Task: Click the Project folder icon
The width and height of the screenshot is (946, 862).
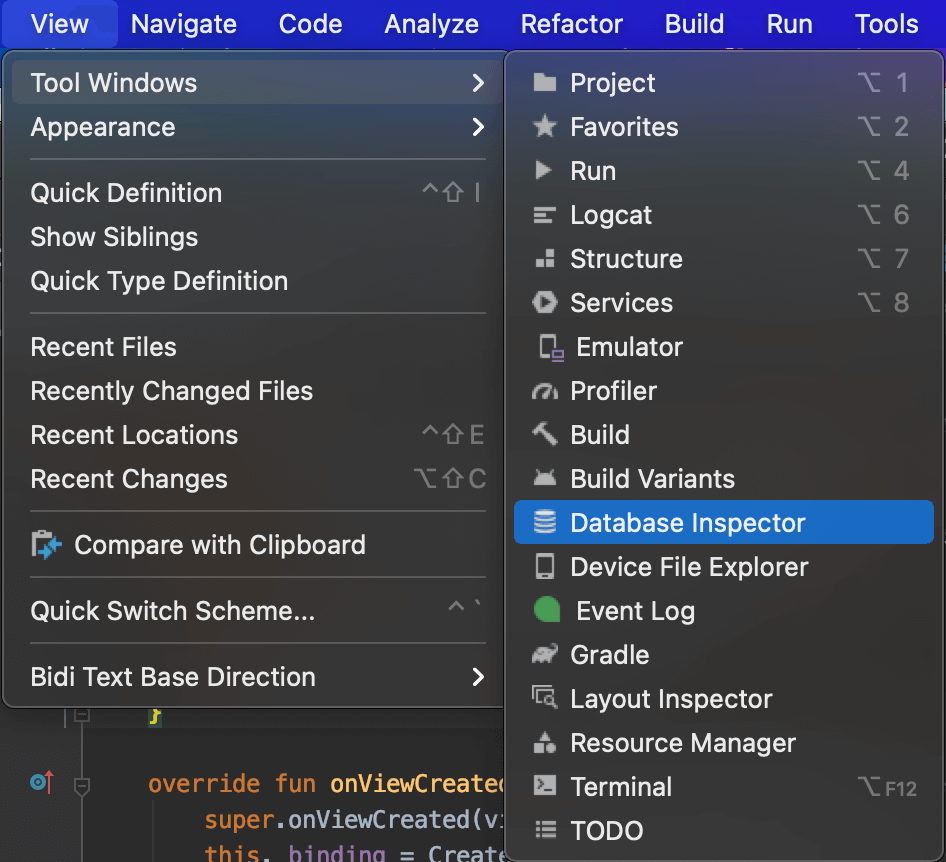Action: click(545, 83)
